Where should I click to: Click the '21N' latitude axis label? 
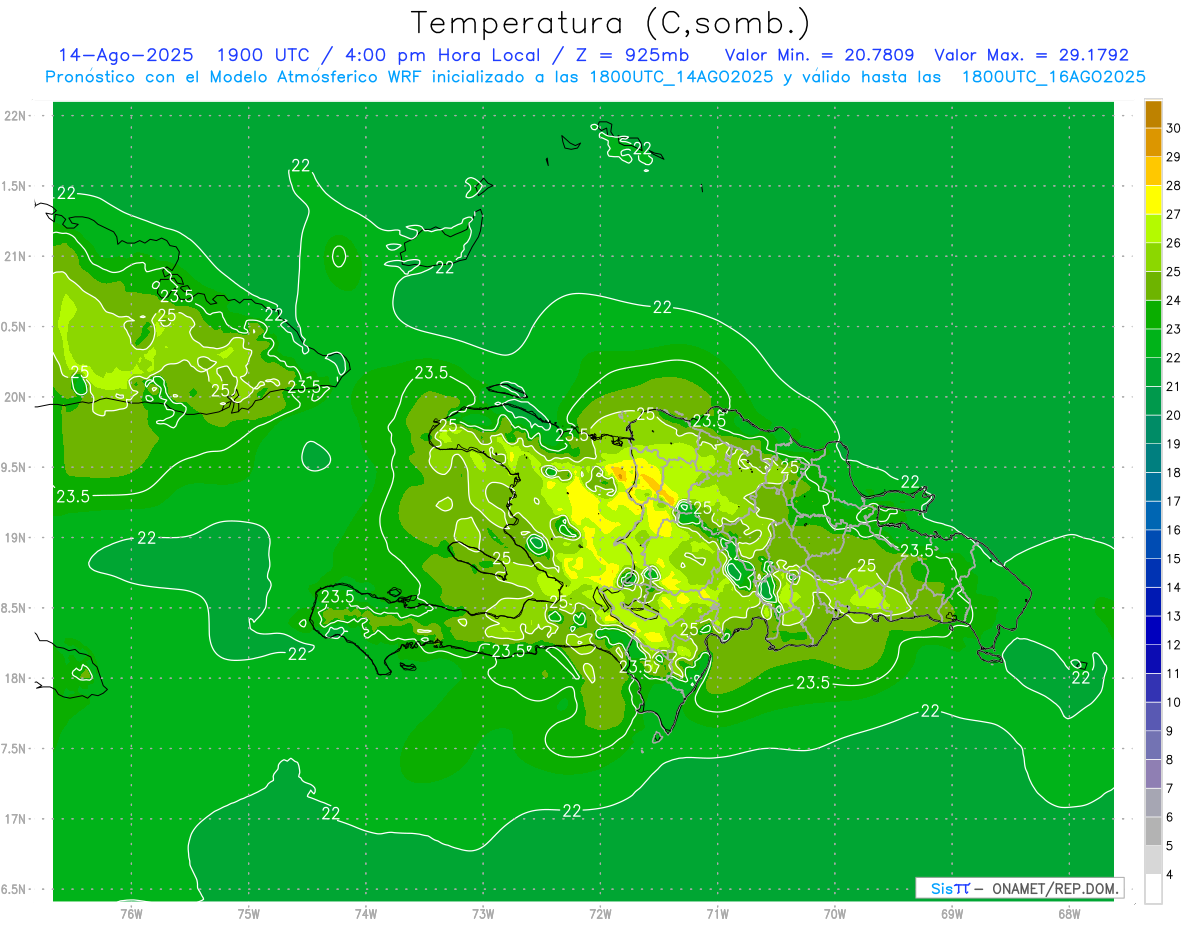(16, 256)
